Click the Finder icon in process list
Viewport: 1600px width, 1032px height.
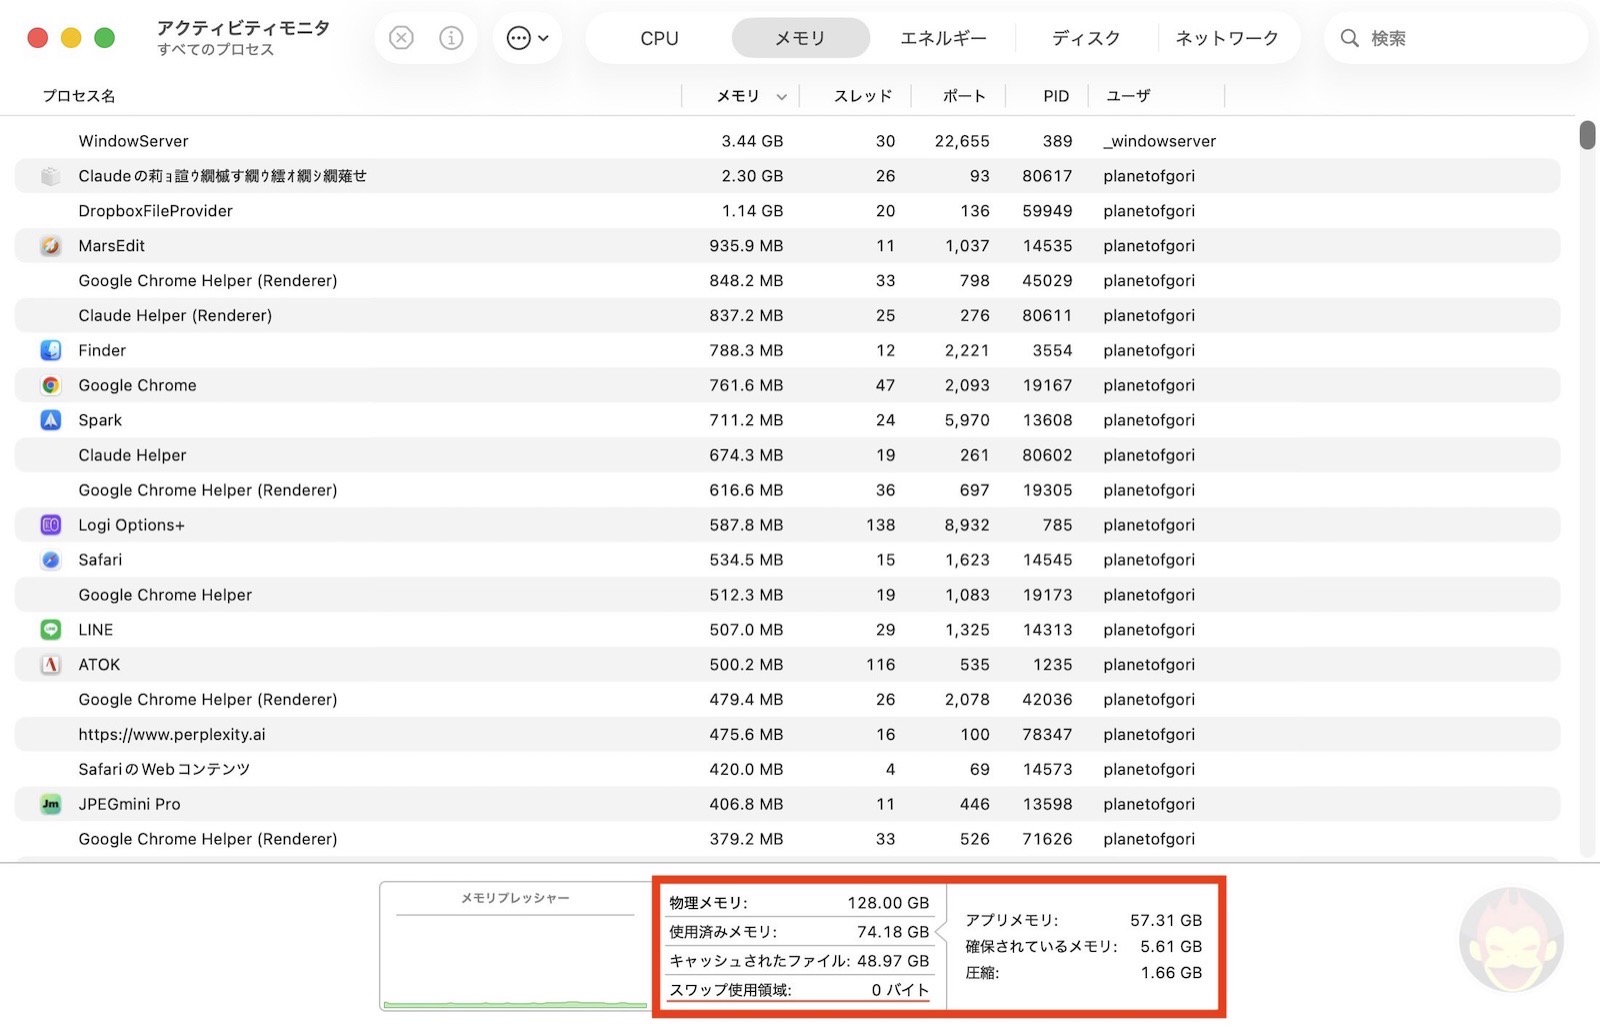(51, 351)
